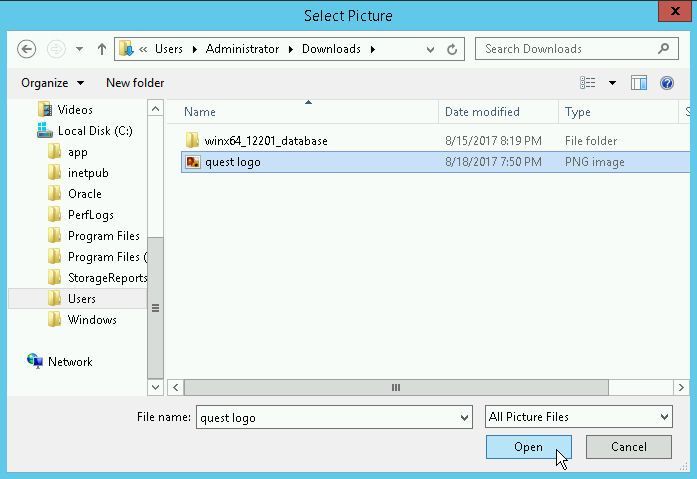Expand the arrow after Users in path
This screenshot has height=479, width=697.
[x=194, y=49]
